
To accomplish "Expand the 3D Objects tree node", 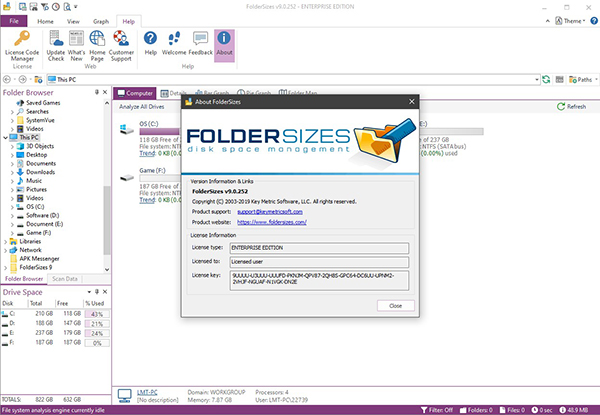I will pos(12,146).
